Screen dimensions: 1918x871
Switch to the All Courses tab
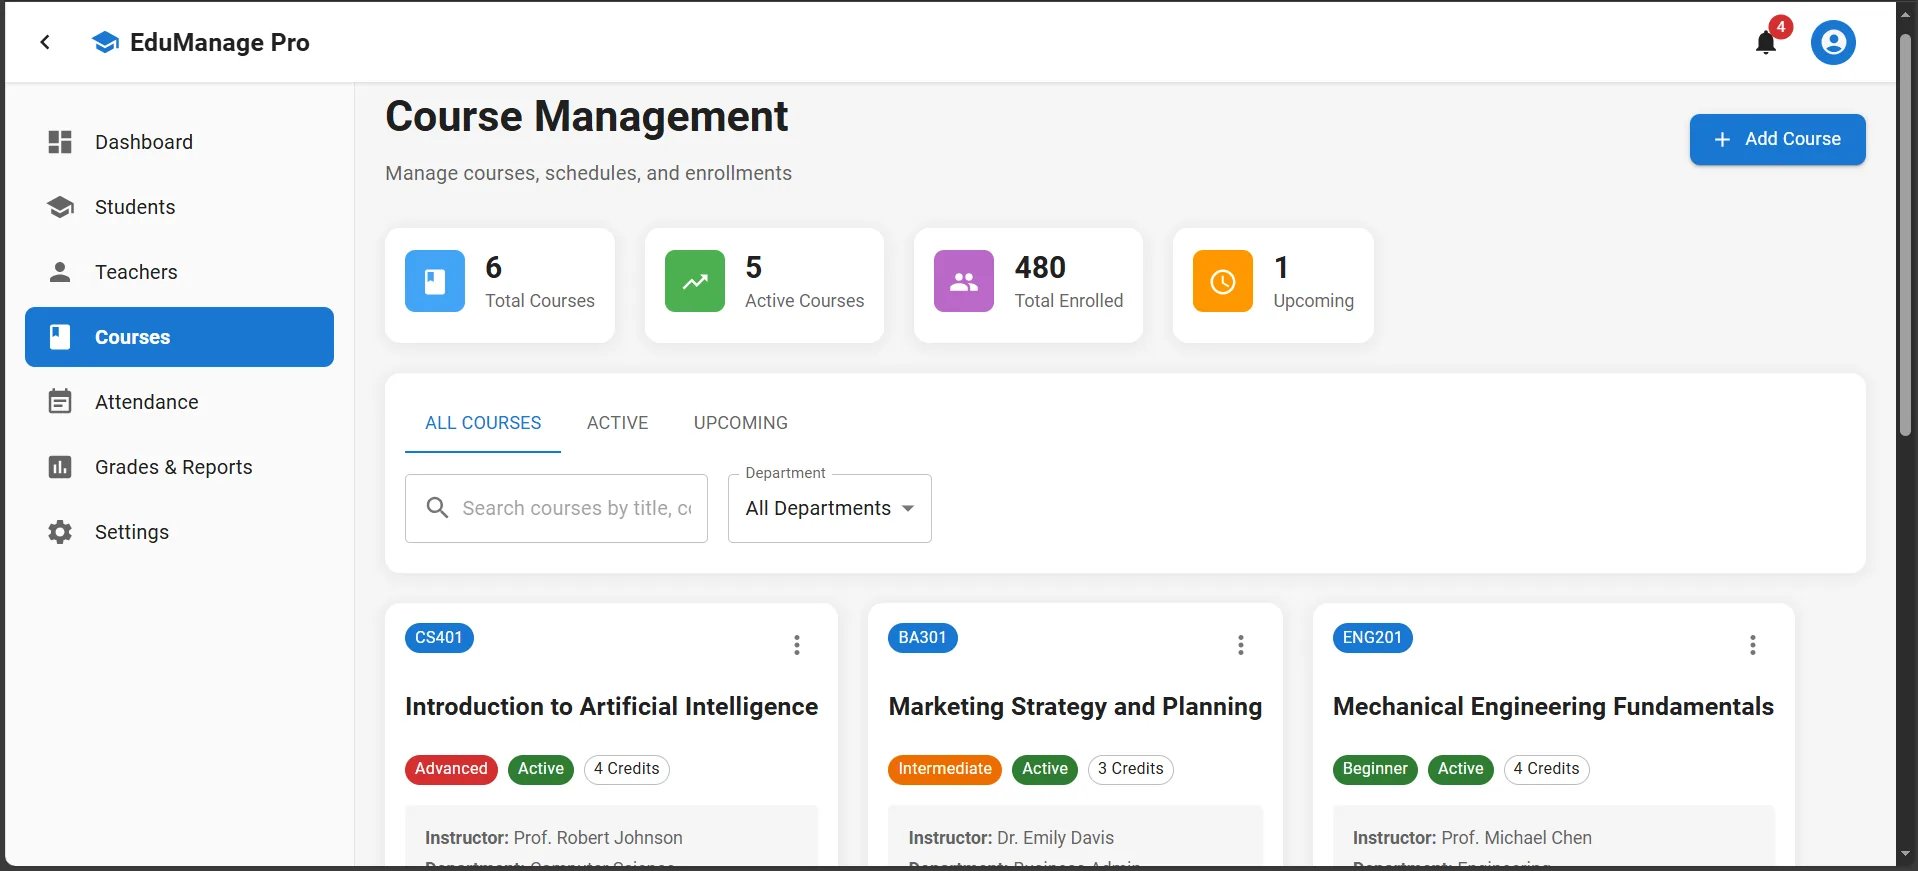483,423
